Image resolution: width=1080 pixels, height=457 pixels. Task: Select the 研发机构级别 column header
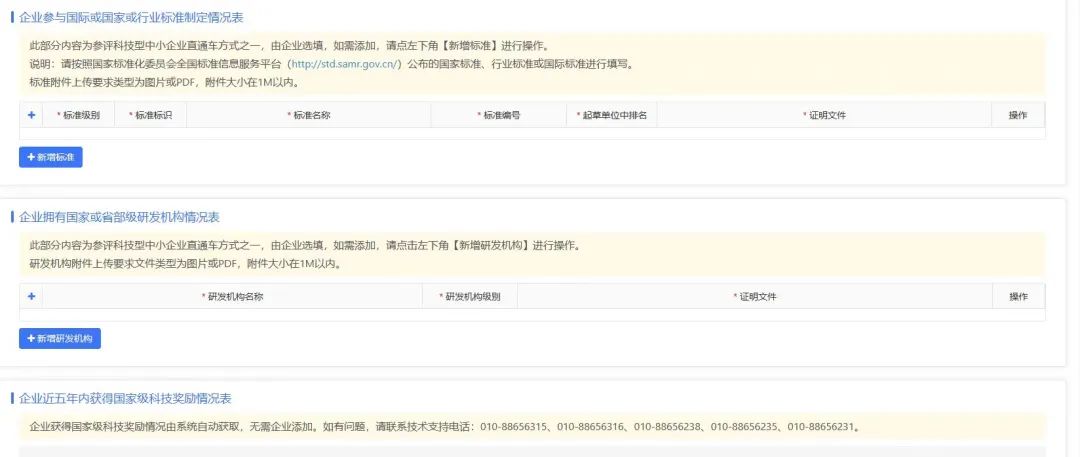click(471, 297)
